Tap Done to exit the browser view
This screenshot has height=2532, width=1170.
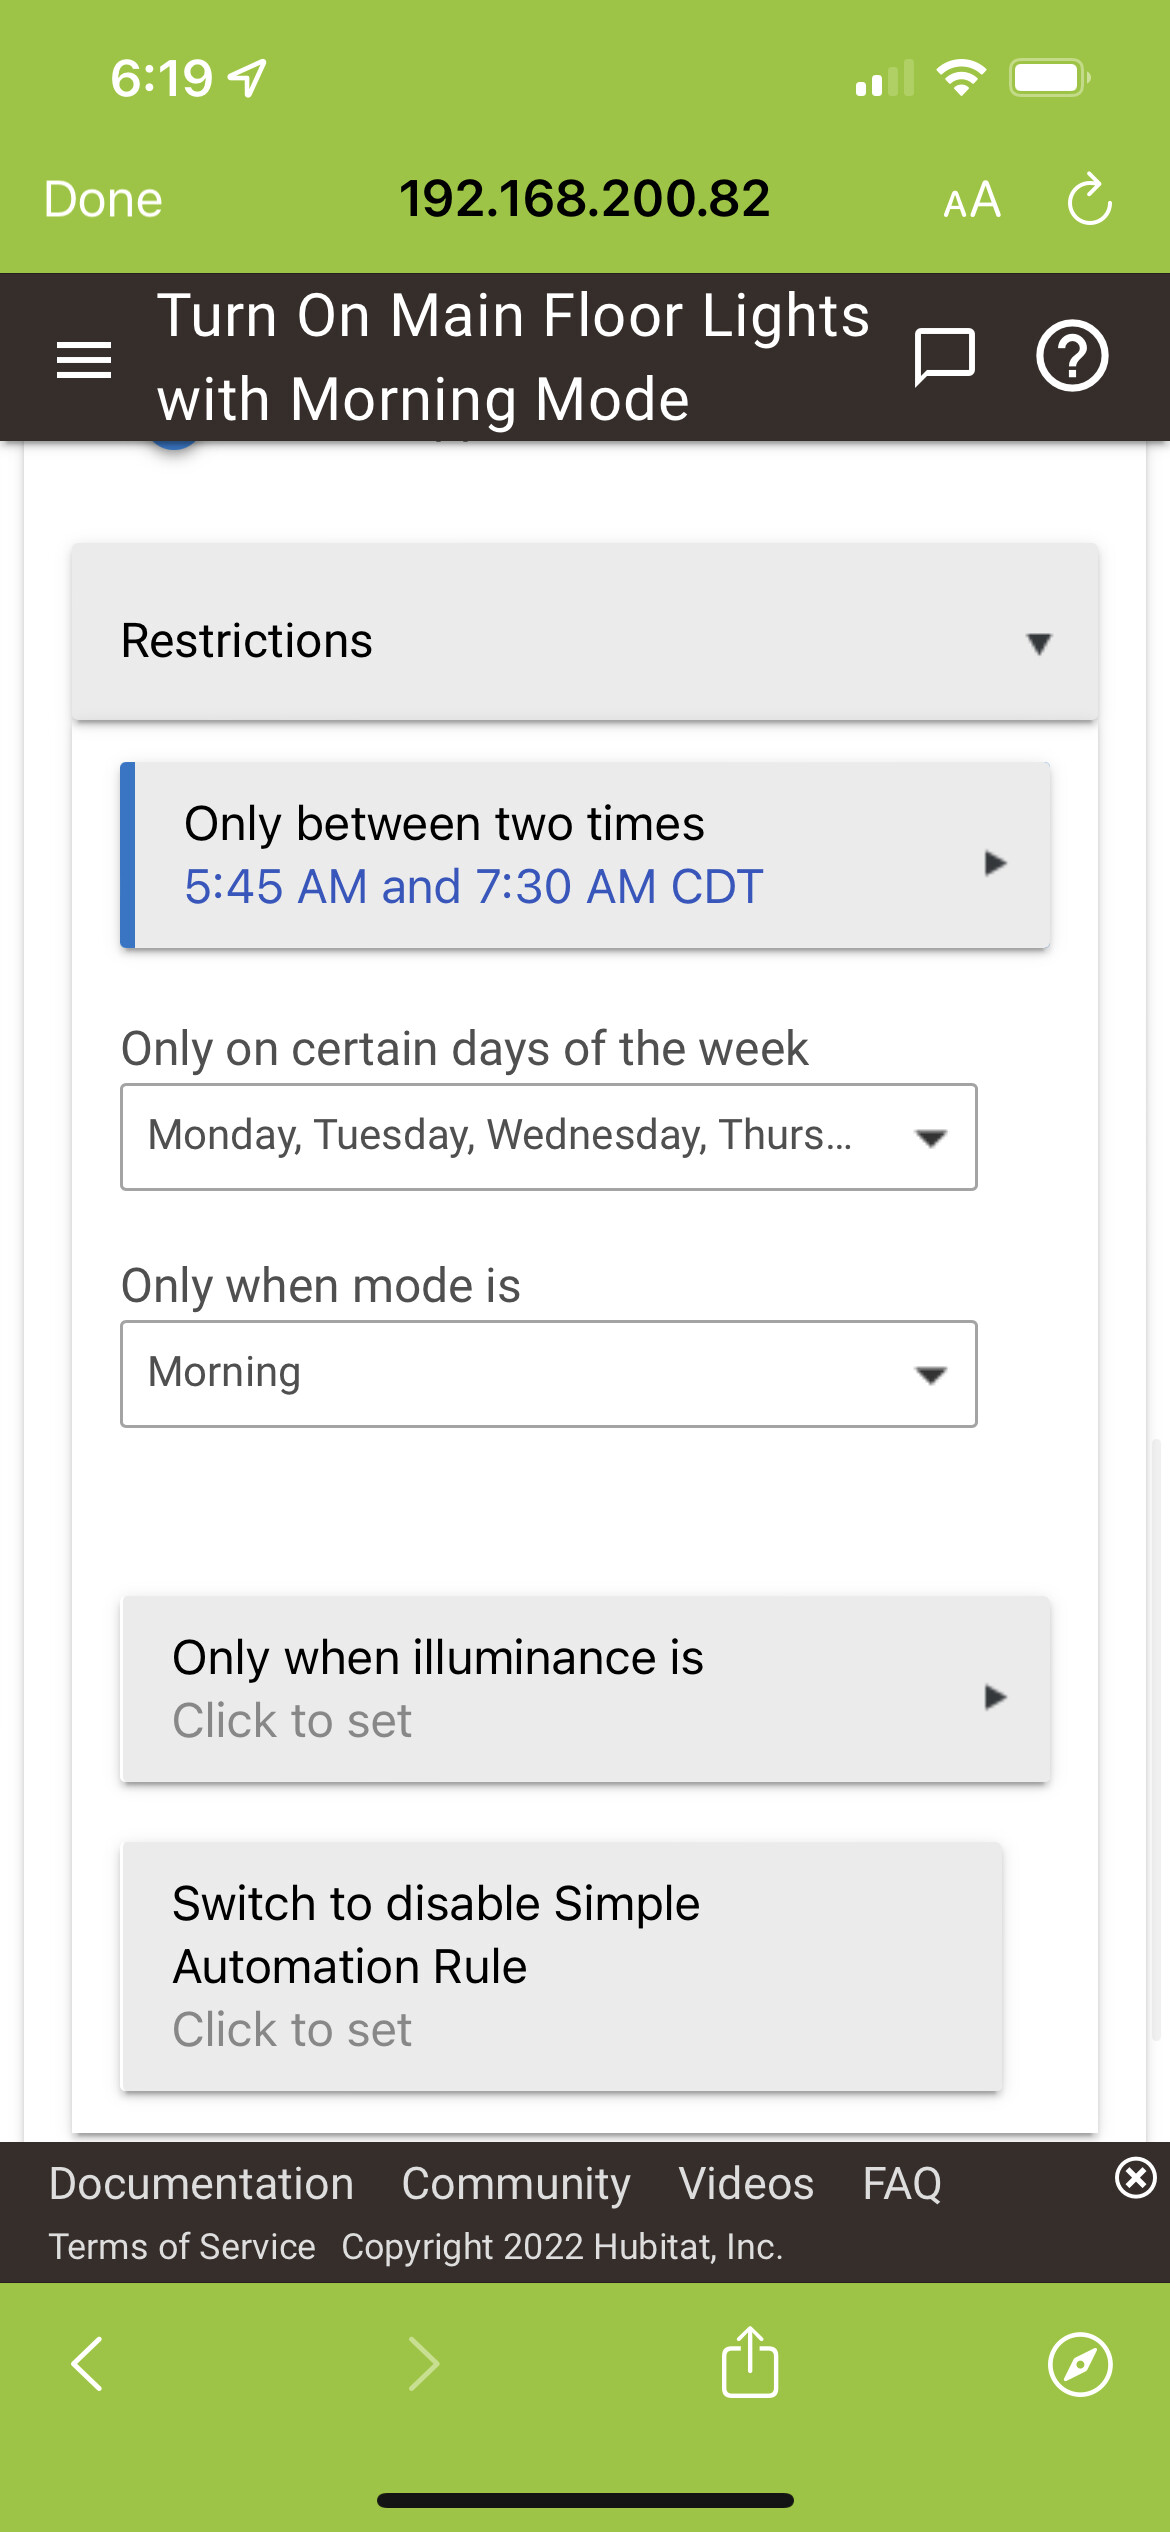point(101,199)
